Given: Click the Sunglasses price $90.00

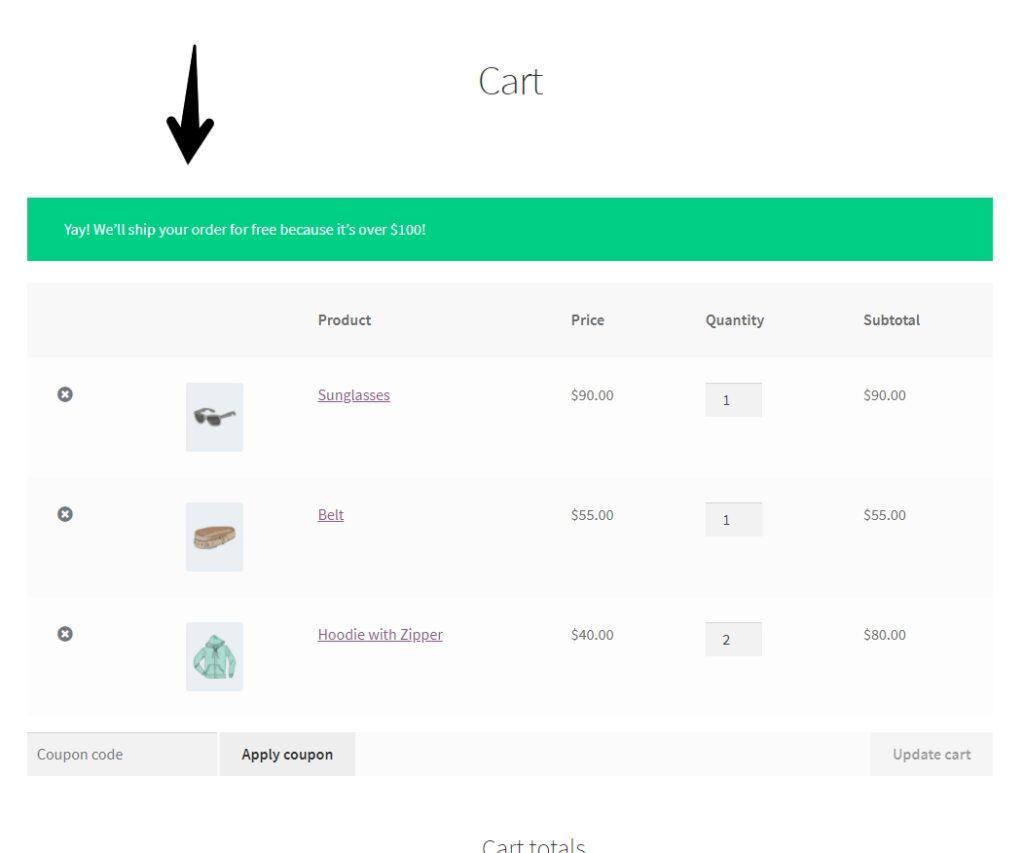Looking at the screenshot, I should (592, 395).
